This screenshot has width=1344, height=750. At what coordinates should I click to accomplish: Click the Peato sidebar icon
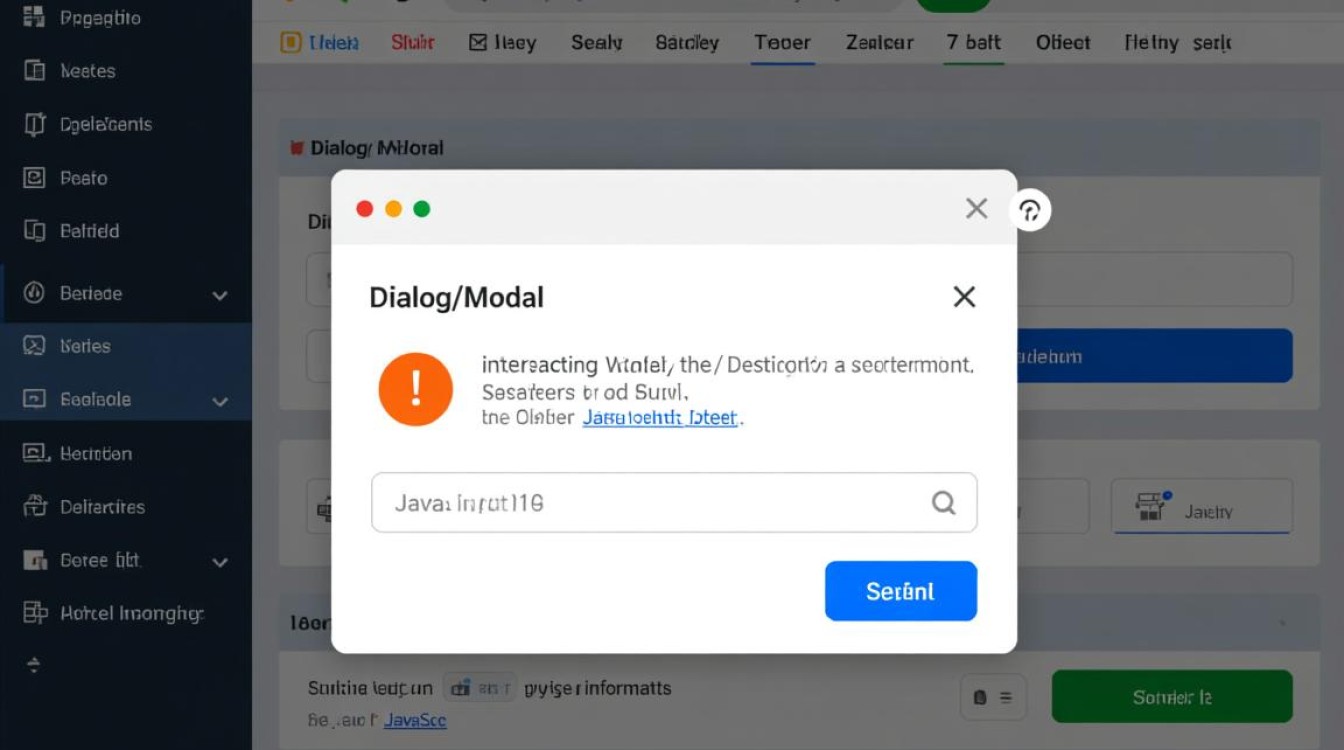pyautogui.click(x=34, y=178)
